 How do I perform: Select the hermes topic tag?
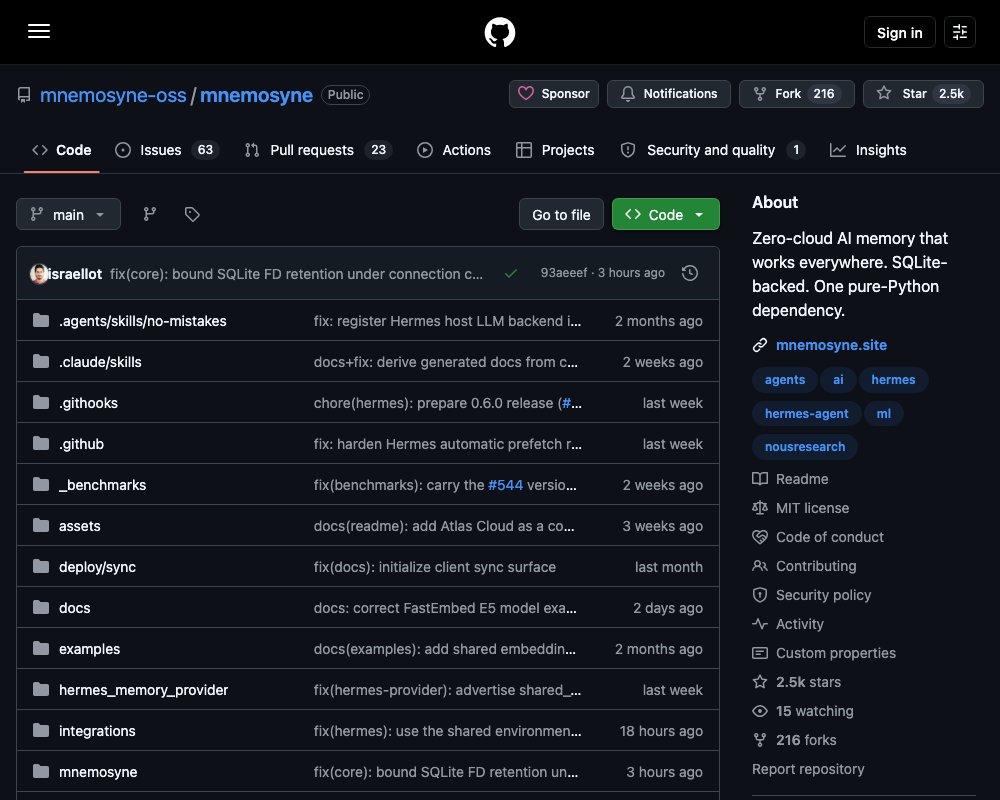click(893, 380)
